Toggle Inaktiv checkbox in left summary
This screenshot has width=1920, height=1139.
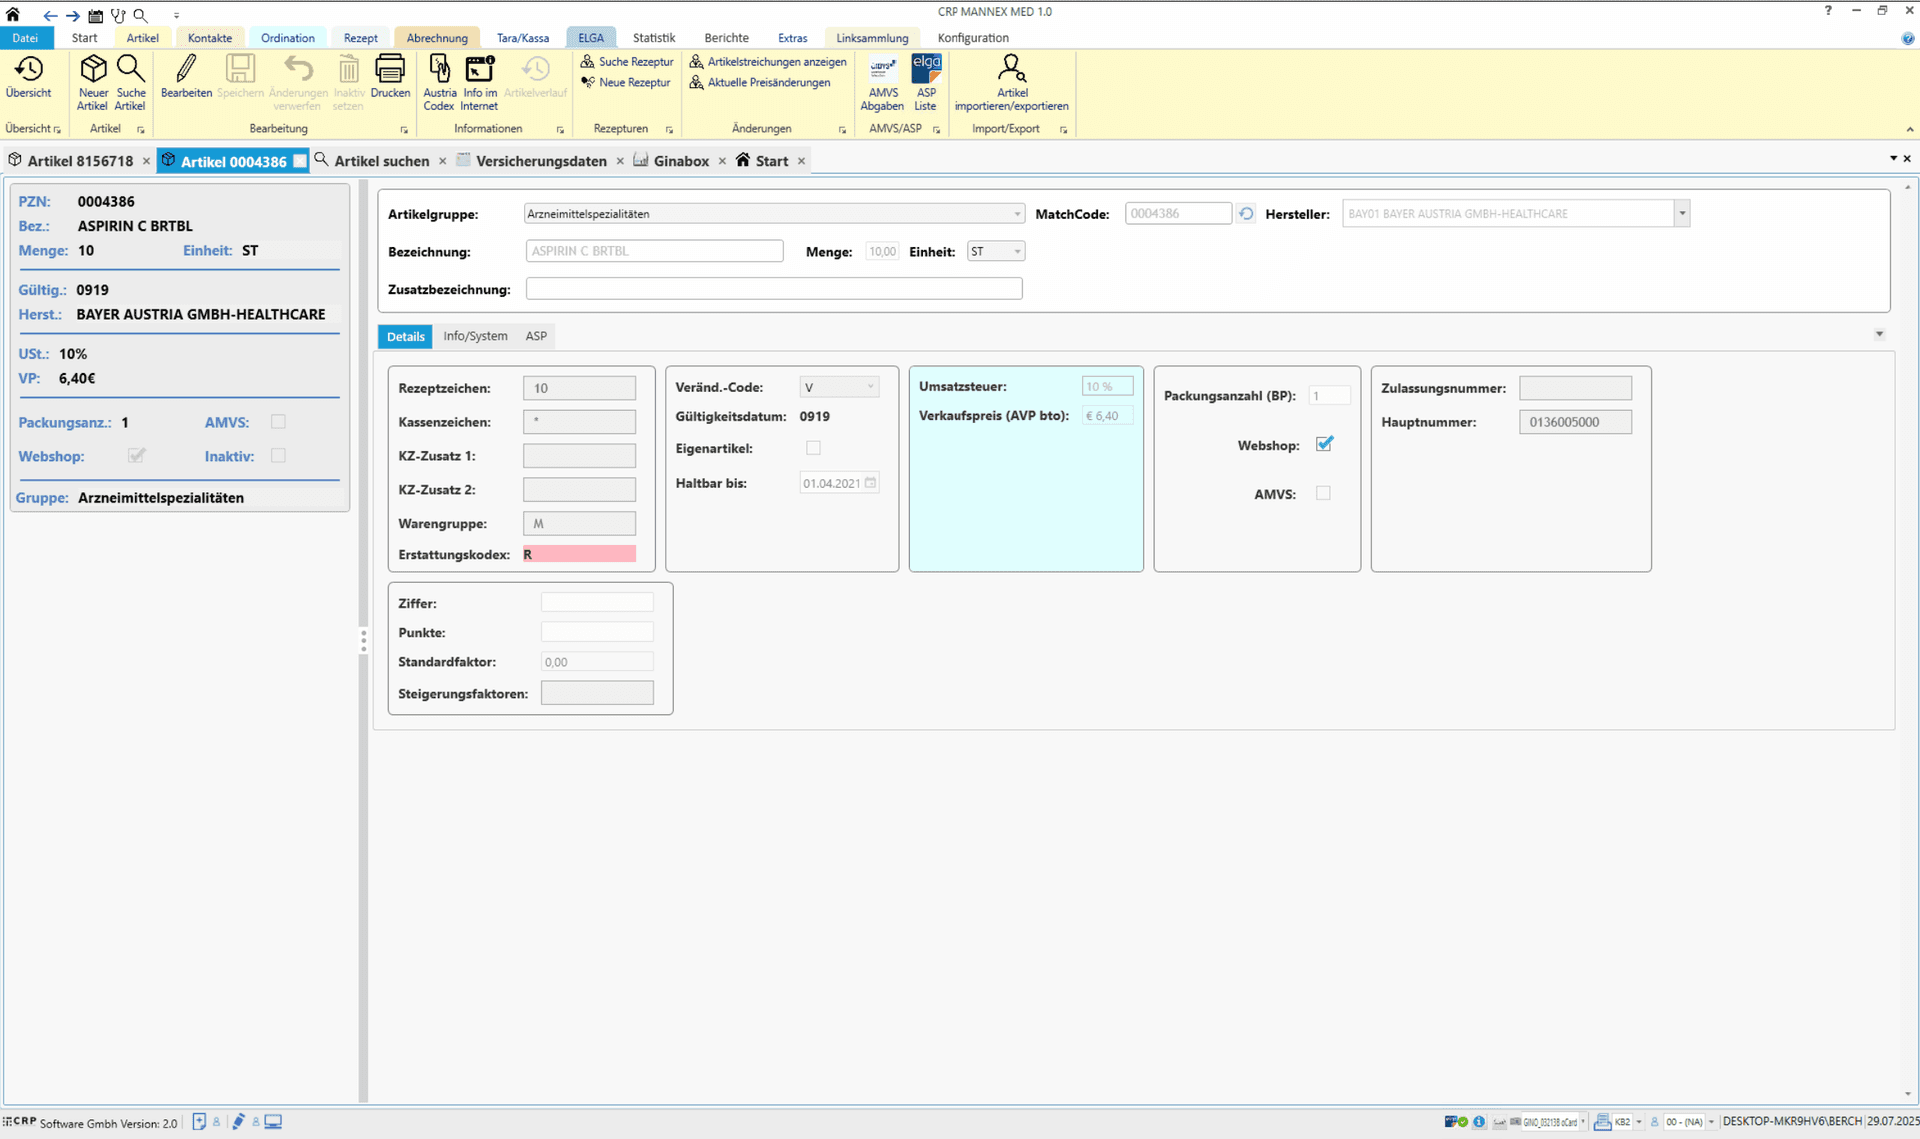(278, 456)
